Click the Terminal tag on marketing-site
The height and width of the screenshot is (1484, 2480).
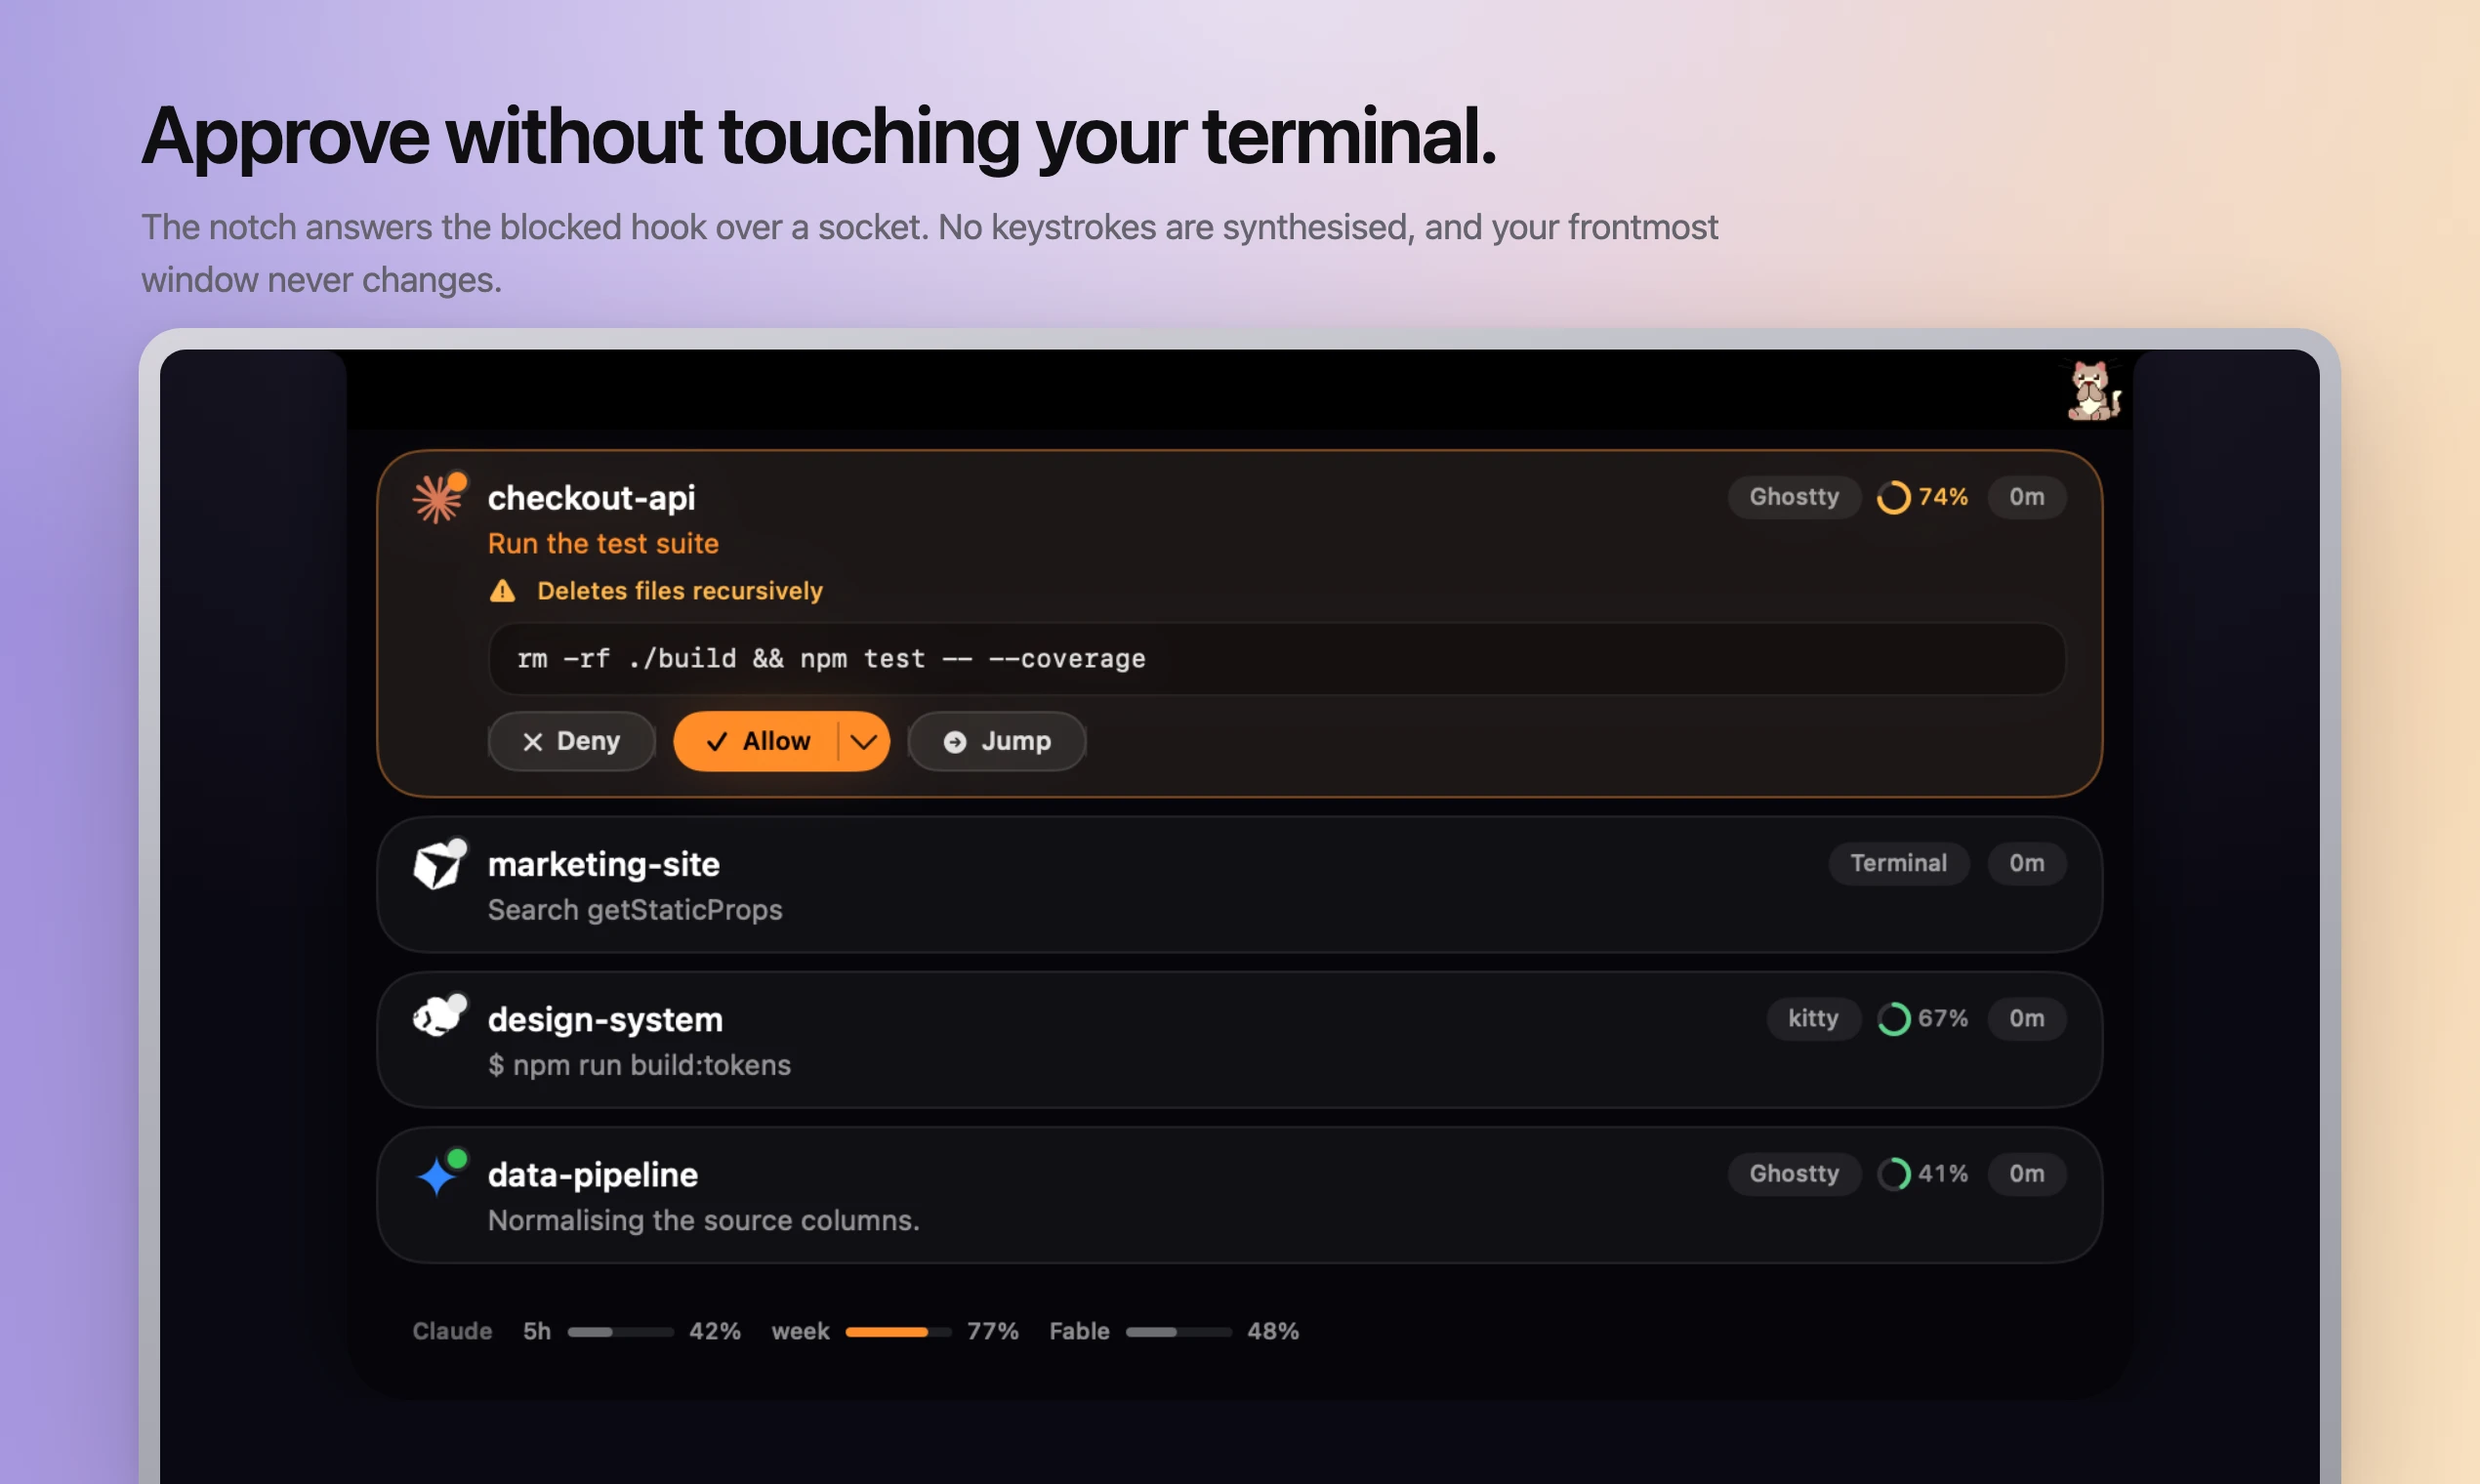click(x=1898, y=863)
